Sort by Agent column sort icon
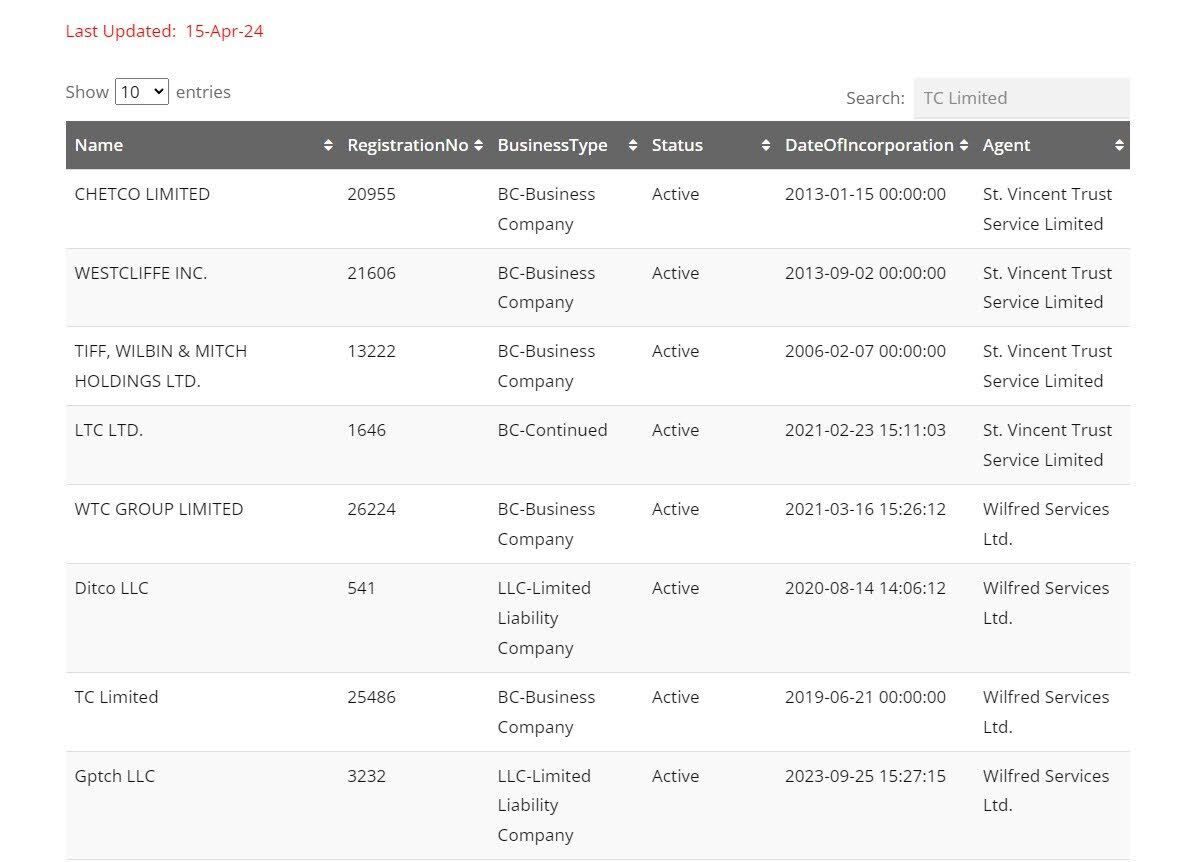The width and height of the screenshot is (1178, 862). click(1119, 145)
